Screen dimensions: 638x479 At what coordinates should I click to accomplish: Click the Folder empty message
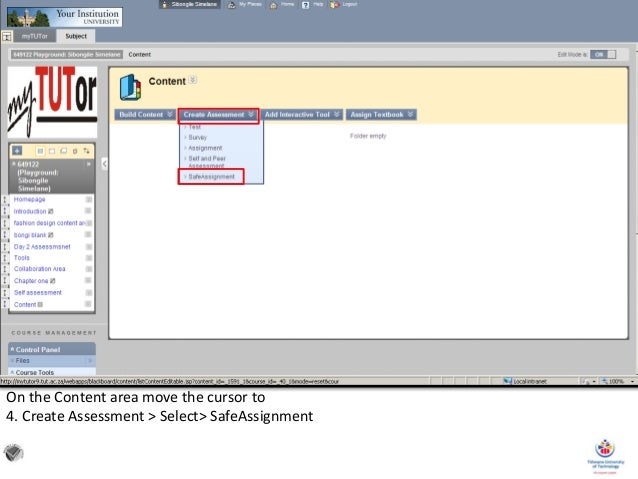368,136
